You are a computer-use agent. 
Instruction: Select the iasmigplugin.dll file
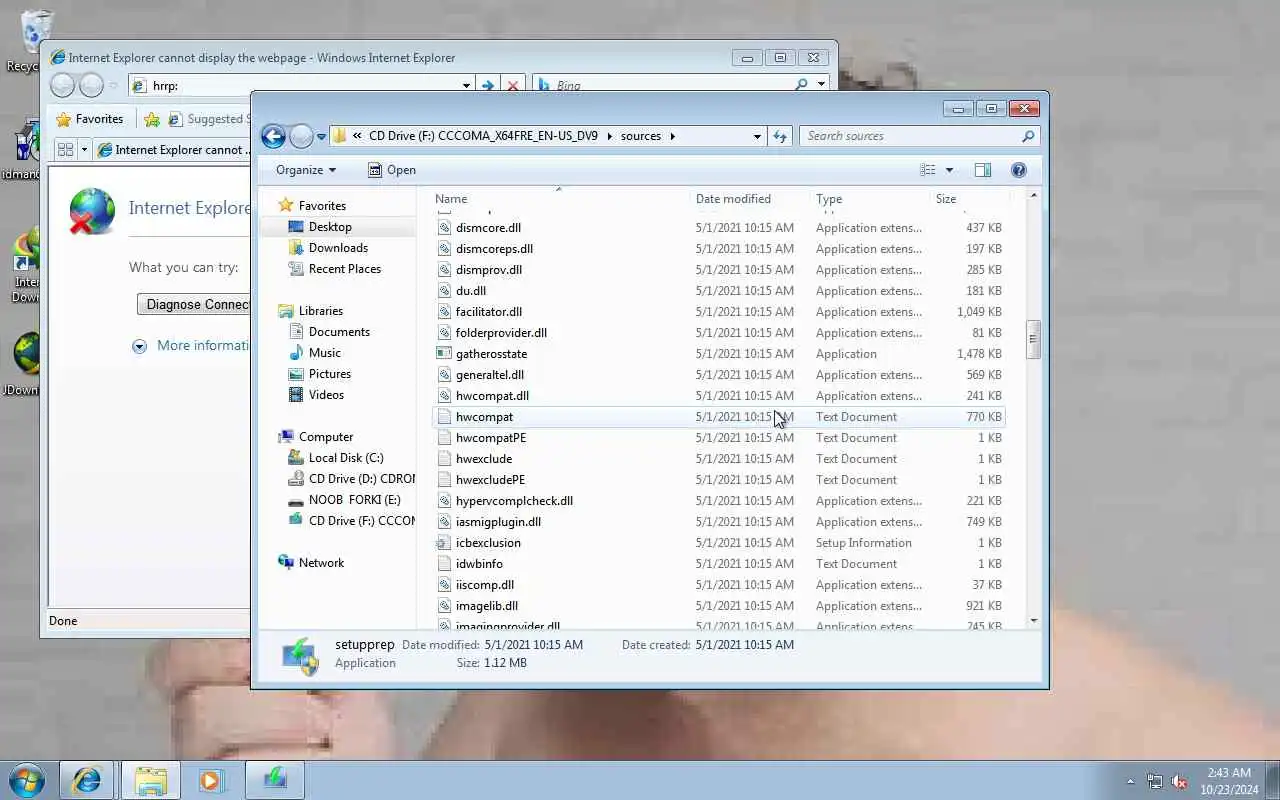click(498, 522)
